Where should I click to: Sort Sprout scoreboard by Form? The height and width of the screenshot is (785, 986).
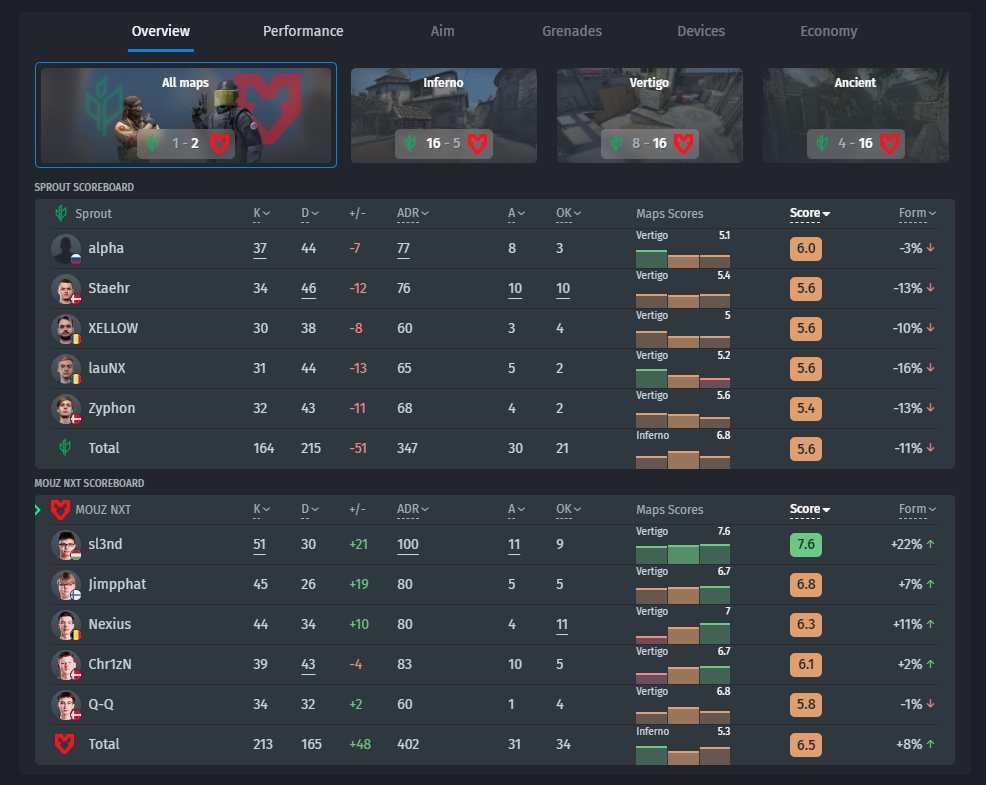(x=917, y=213)
